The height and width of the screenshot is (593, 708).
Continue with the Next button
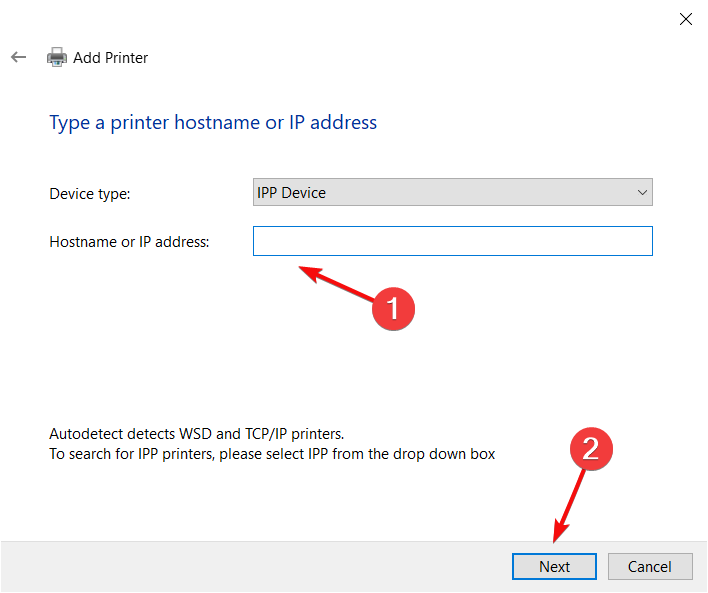tap(554, 566)
